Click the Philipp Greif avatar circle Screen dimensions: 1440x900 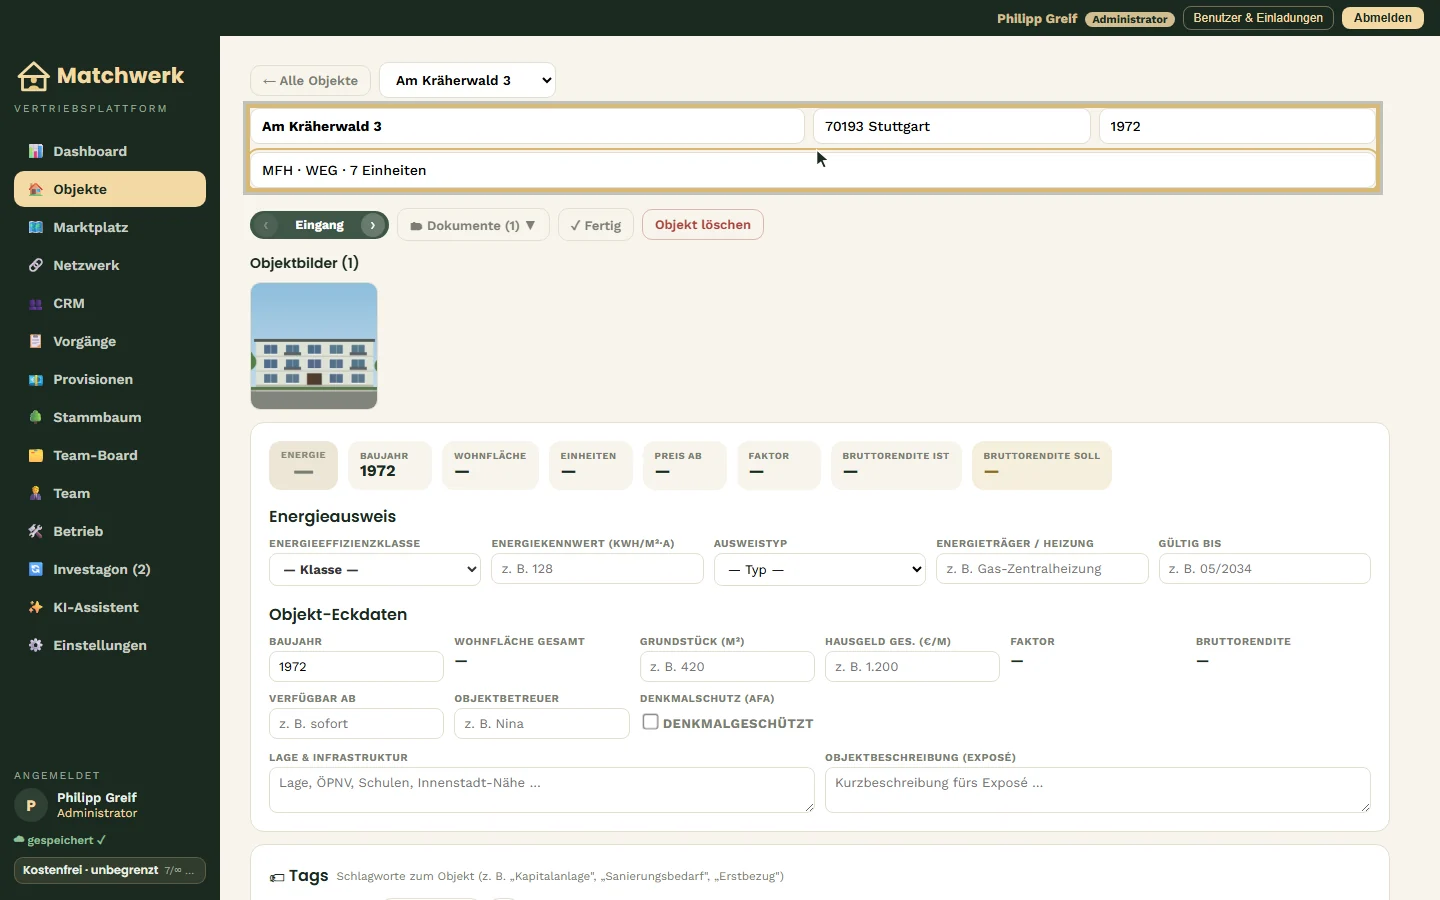31,805
